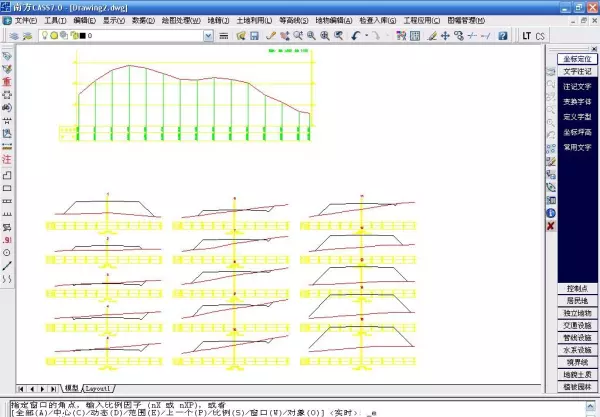The image size is (600, 417).
Task: Toggle layer 0 on/off lightbulb
Action: click(45, 36)
